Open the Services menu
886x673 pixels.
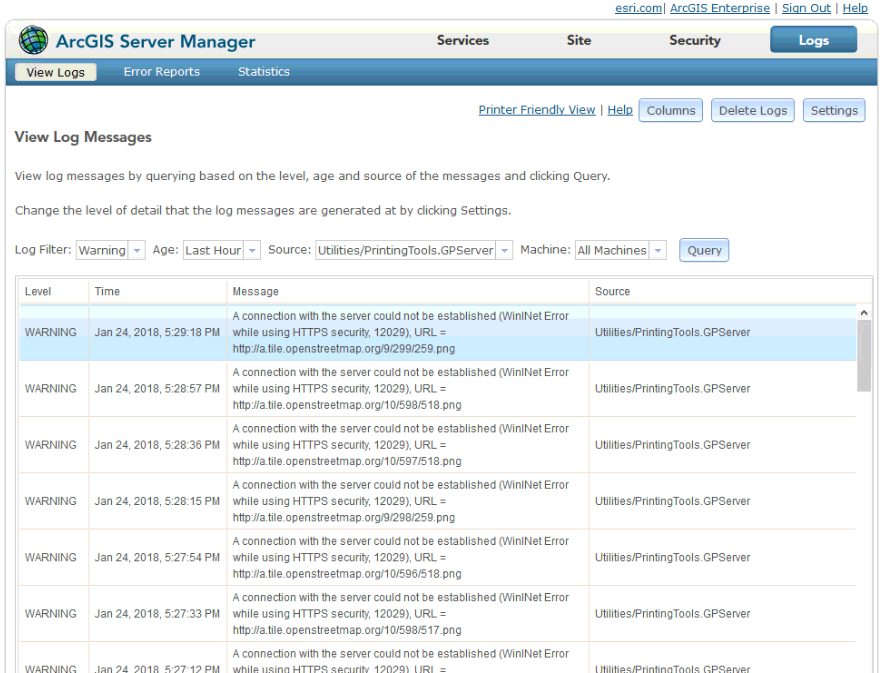(x=463, y=41)
